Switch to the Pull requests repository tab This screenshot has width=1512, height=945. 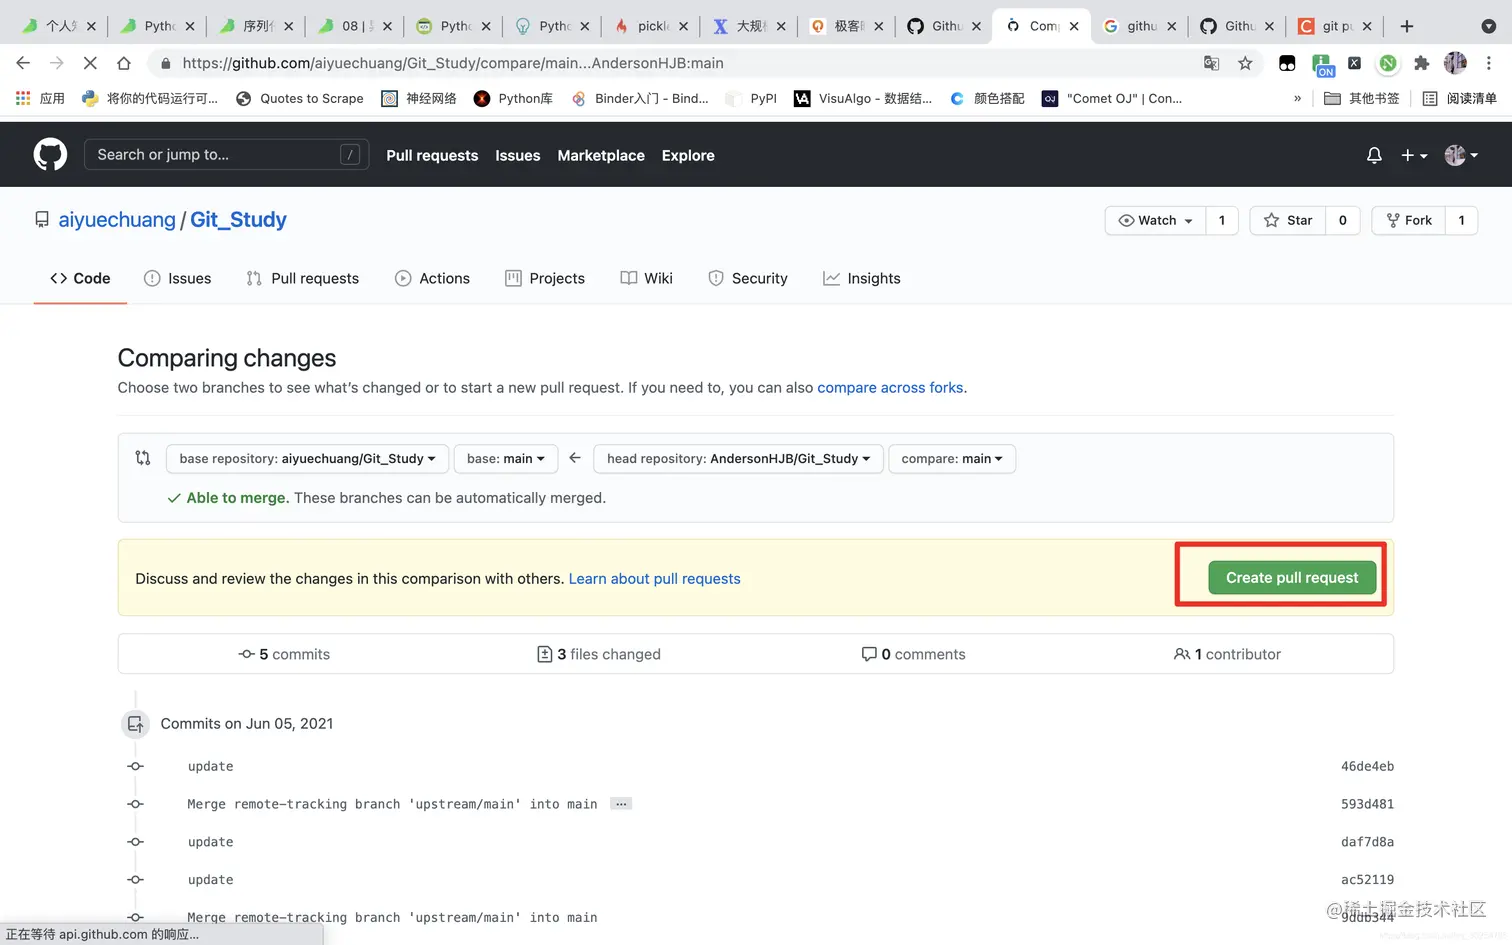[302, 278]
